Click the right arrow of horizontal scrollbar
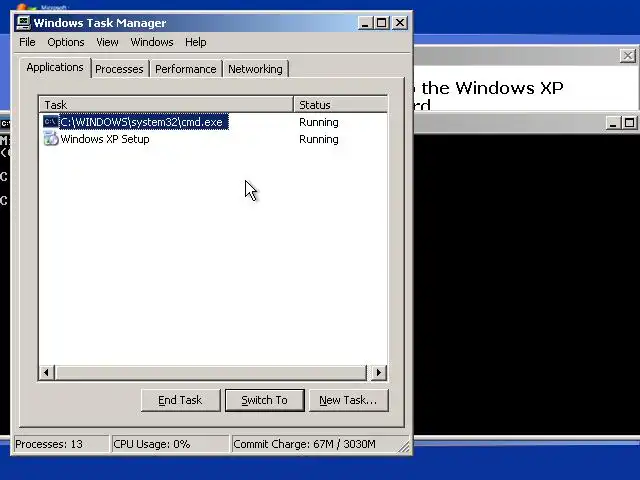The width and height of the screenshot is (640, 480). 379,372
